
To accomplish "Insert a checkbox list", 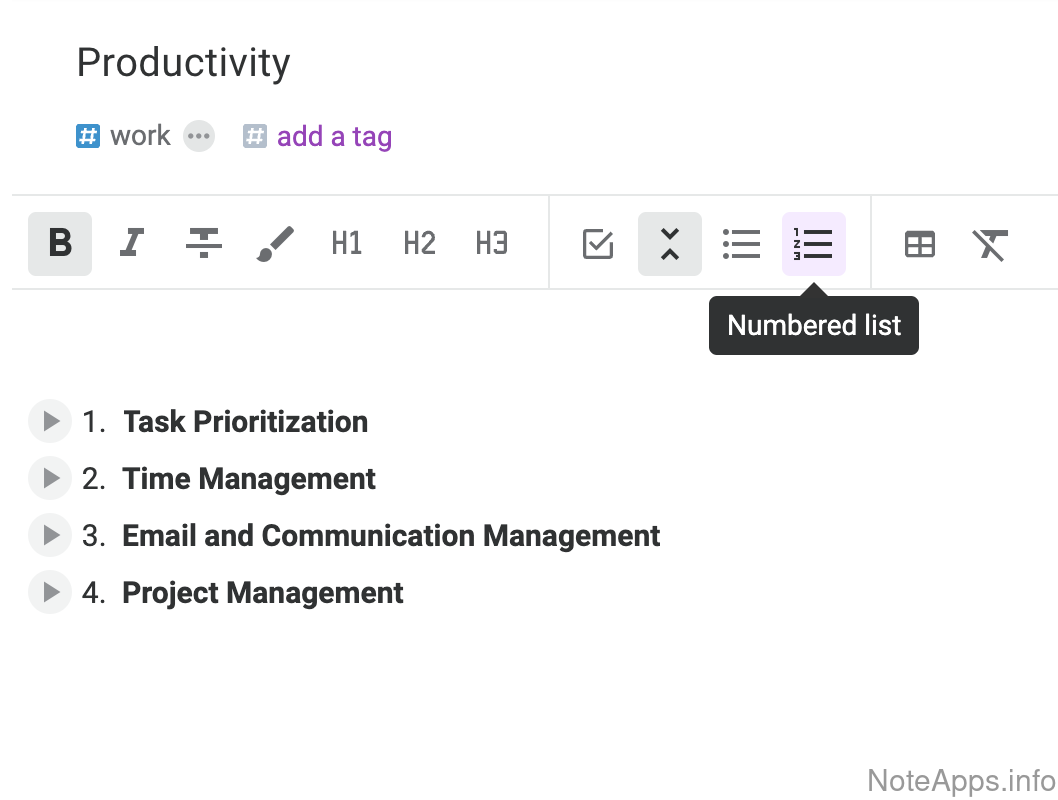I will click(598, 243).
